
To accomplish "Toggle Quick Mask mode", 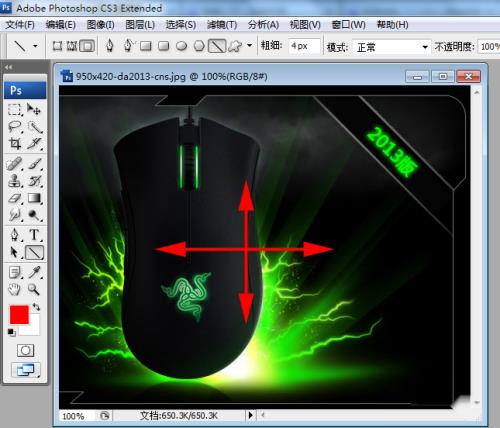I will tap(25, 350).
